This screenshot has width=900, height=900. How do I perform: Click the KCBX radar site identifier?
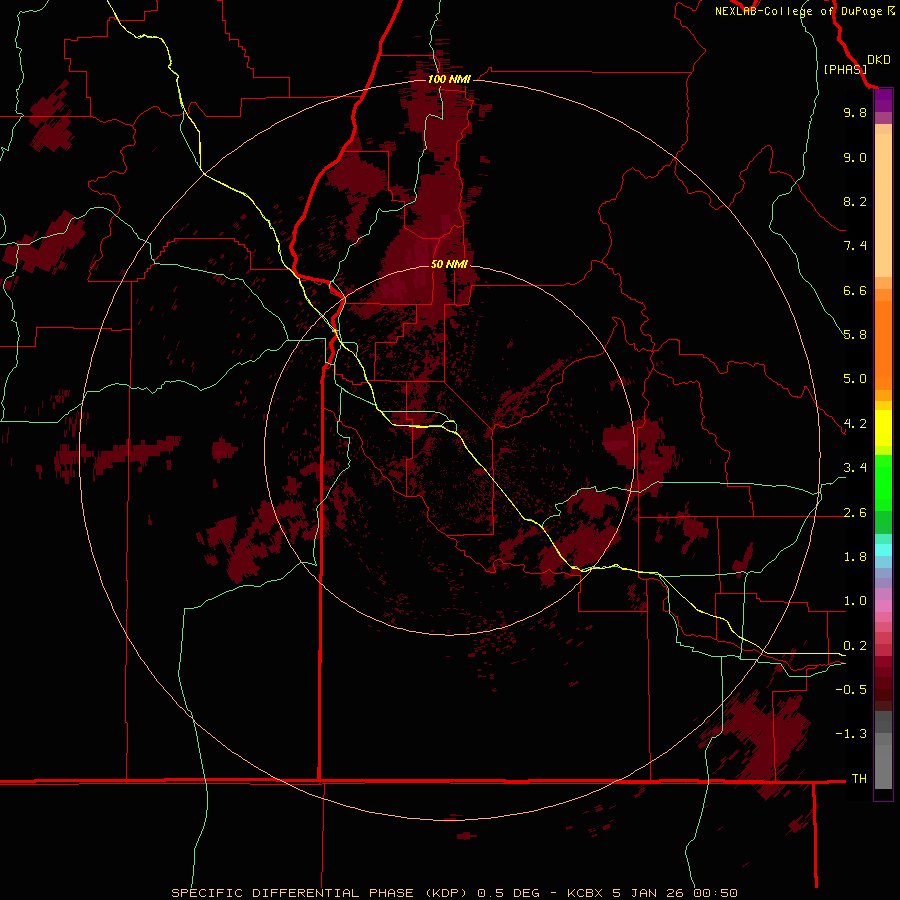click(x=585, y=893)
